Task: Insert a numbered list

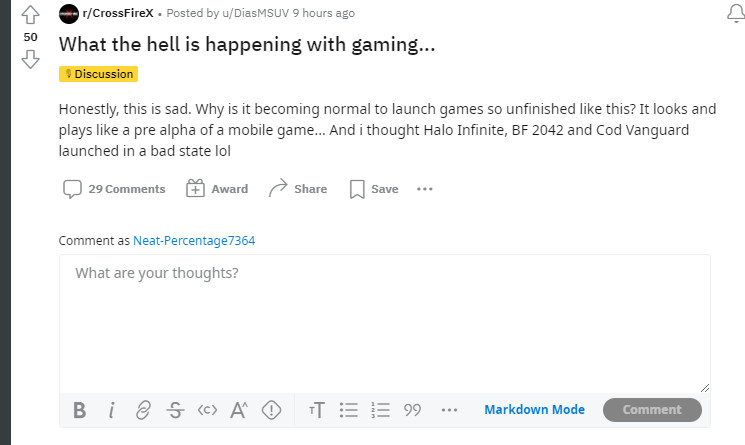Action: 380,410
